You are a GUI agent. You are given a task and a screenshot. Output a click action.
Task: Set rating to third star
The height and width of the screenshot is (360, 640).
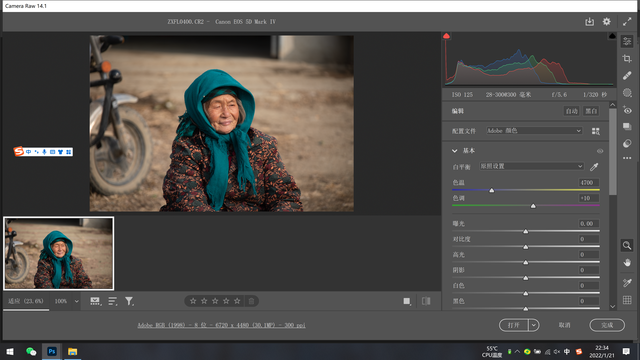(215, 301)
